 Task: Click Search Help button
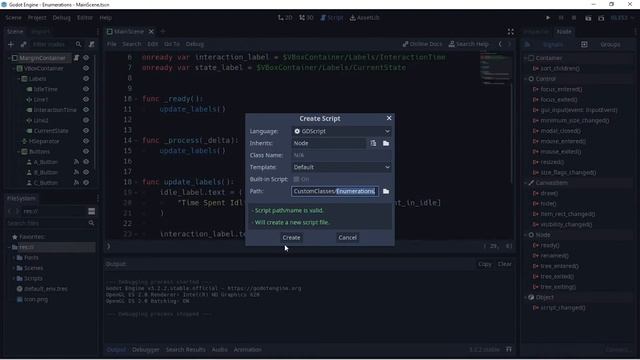tap(469, 44)
